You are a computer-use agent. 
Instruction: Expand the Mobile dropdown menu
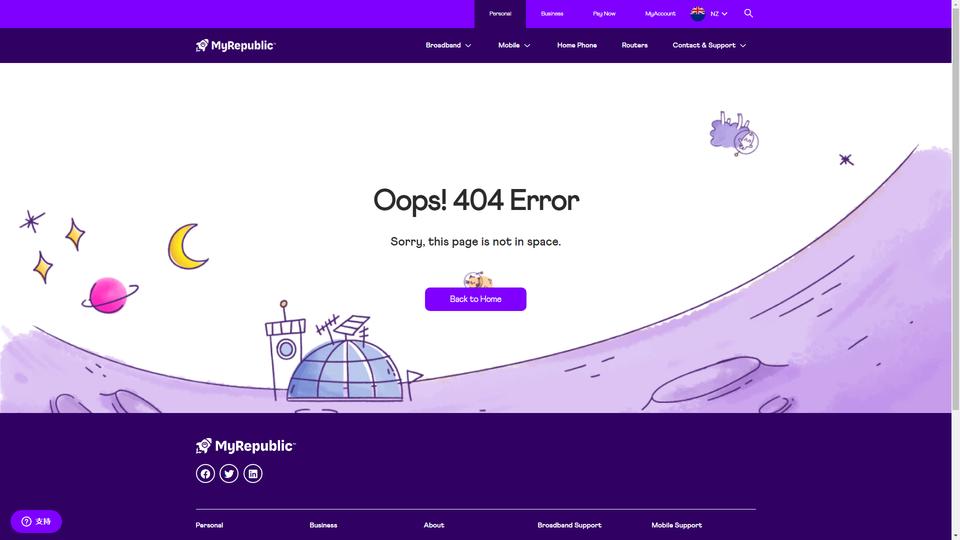point(514,45)
